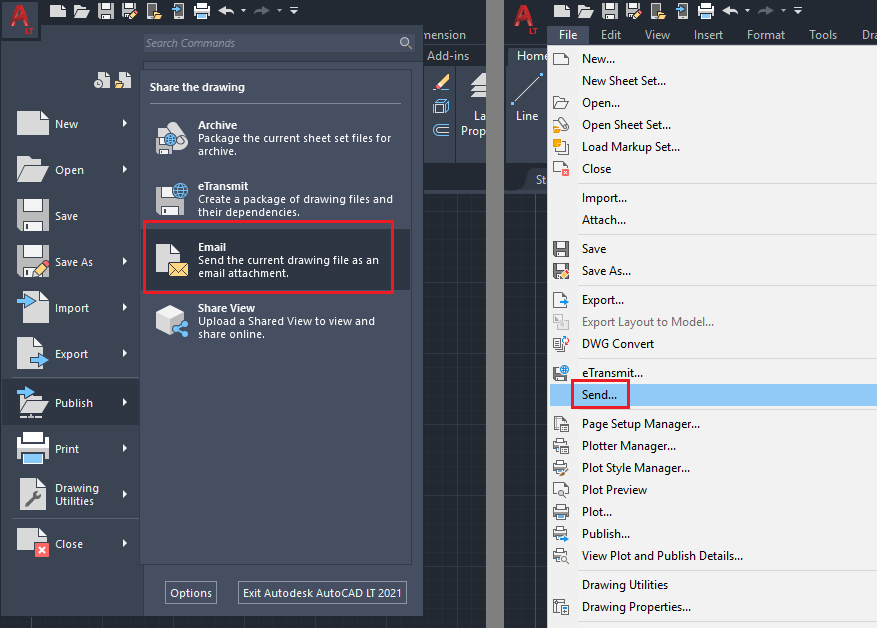Choose Send... in File menu

tap(713, 395)
